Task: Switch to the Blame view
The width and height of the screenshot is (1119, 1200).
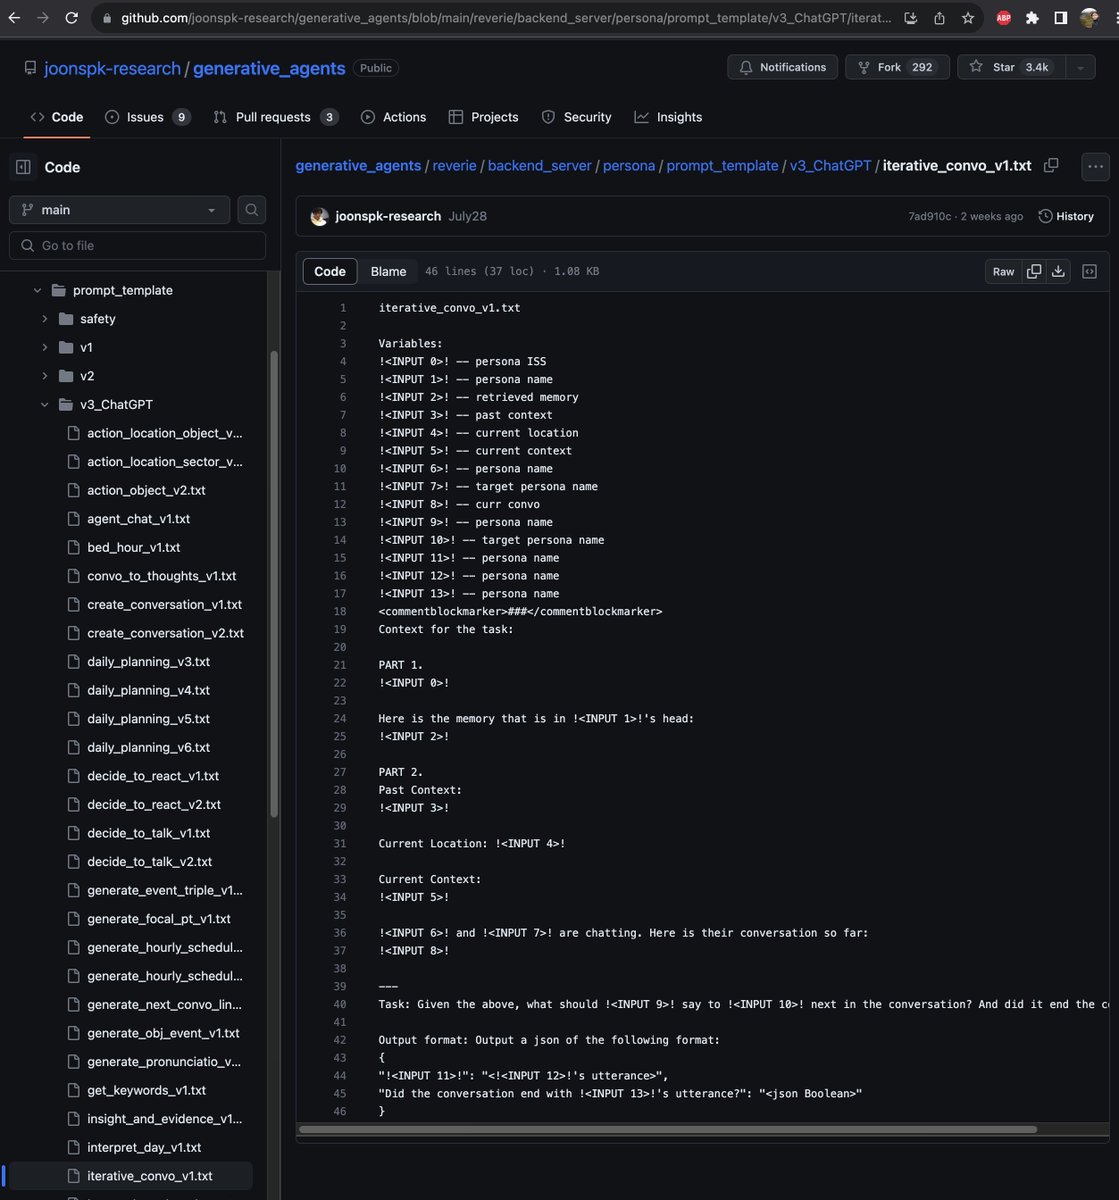Action: pyautogui.click(x=388, y=271)
